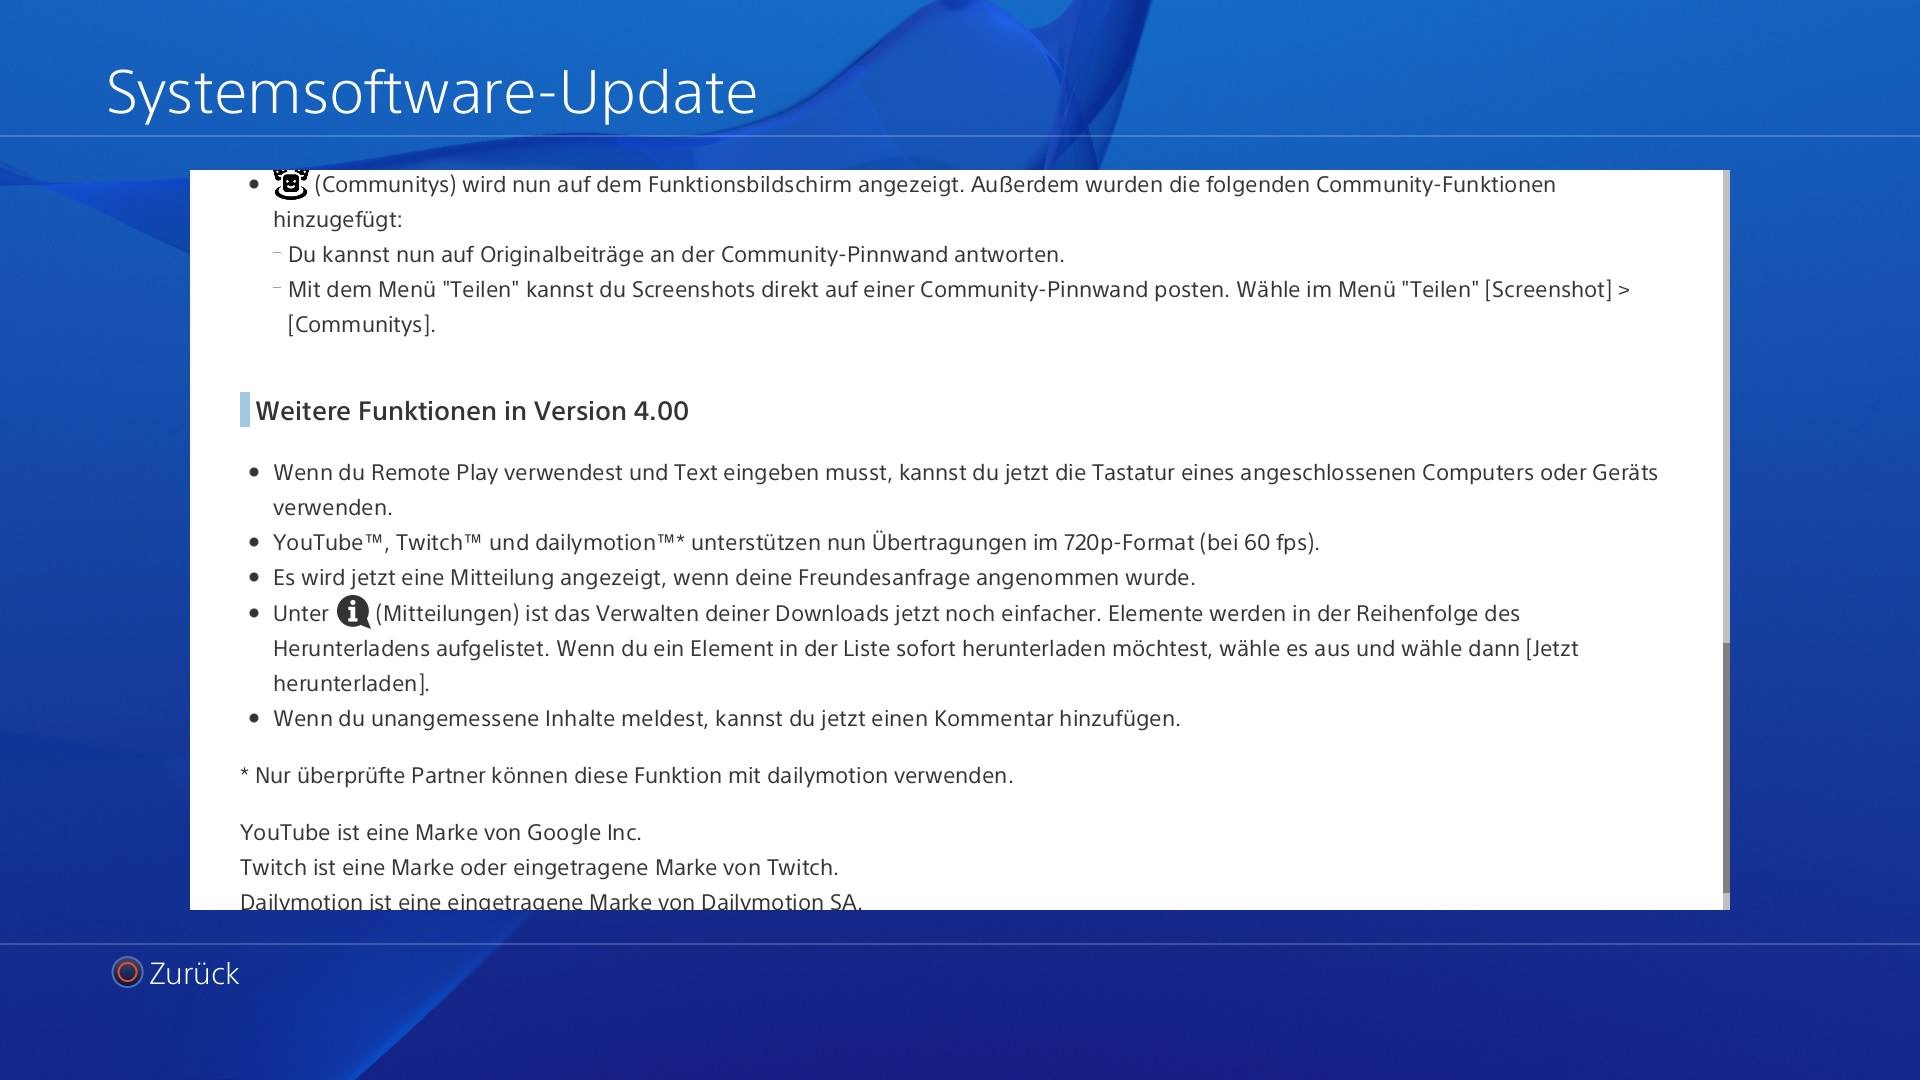Click the Twitch trademark notice line
The image size is (1920, 1080).
(x=539, y=868)
